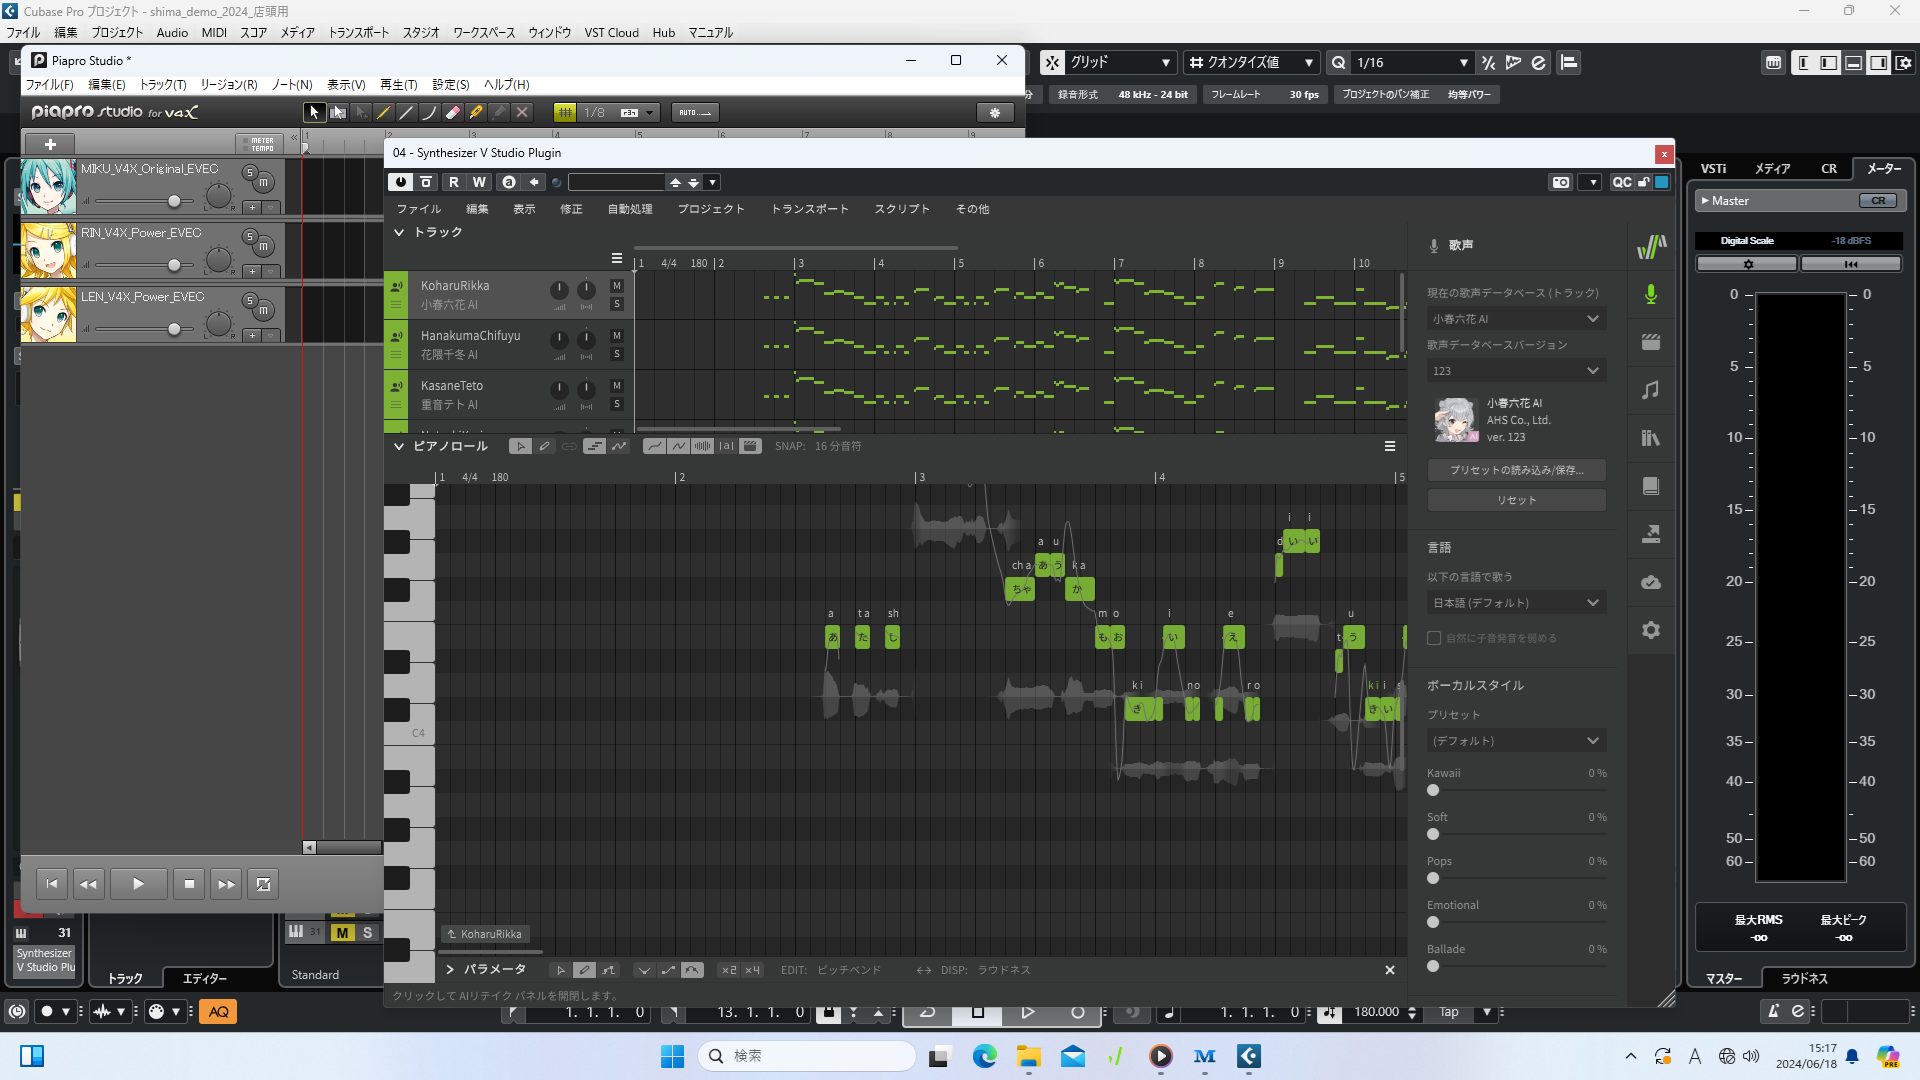Open the dictionary book sidebar icon

pyautogui.click(x=1651, y=486)
